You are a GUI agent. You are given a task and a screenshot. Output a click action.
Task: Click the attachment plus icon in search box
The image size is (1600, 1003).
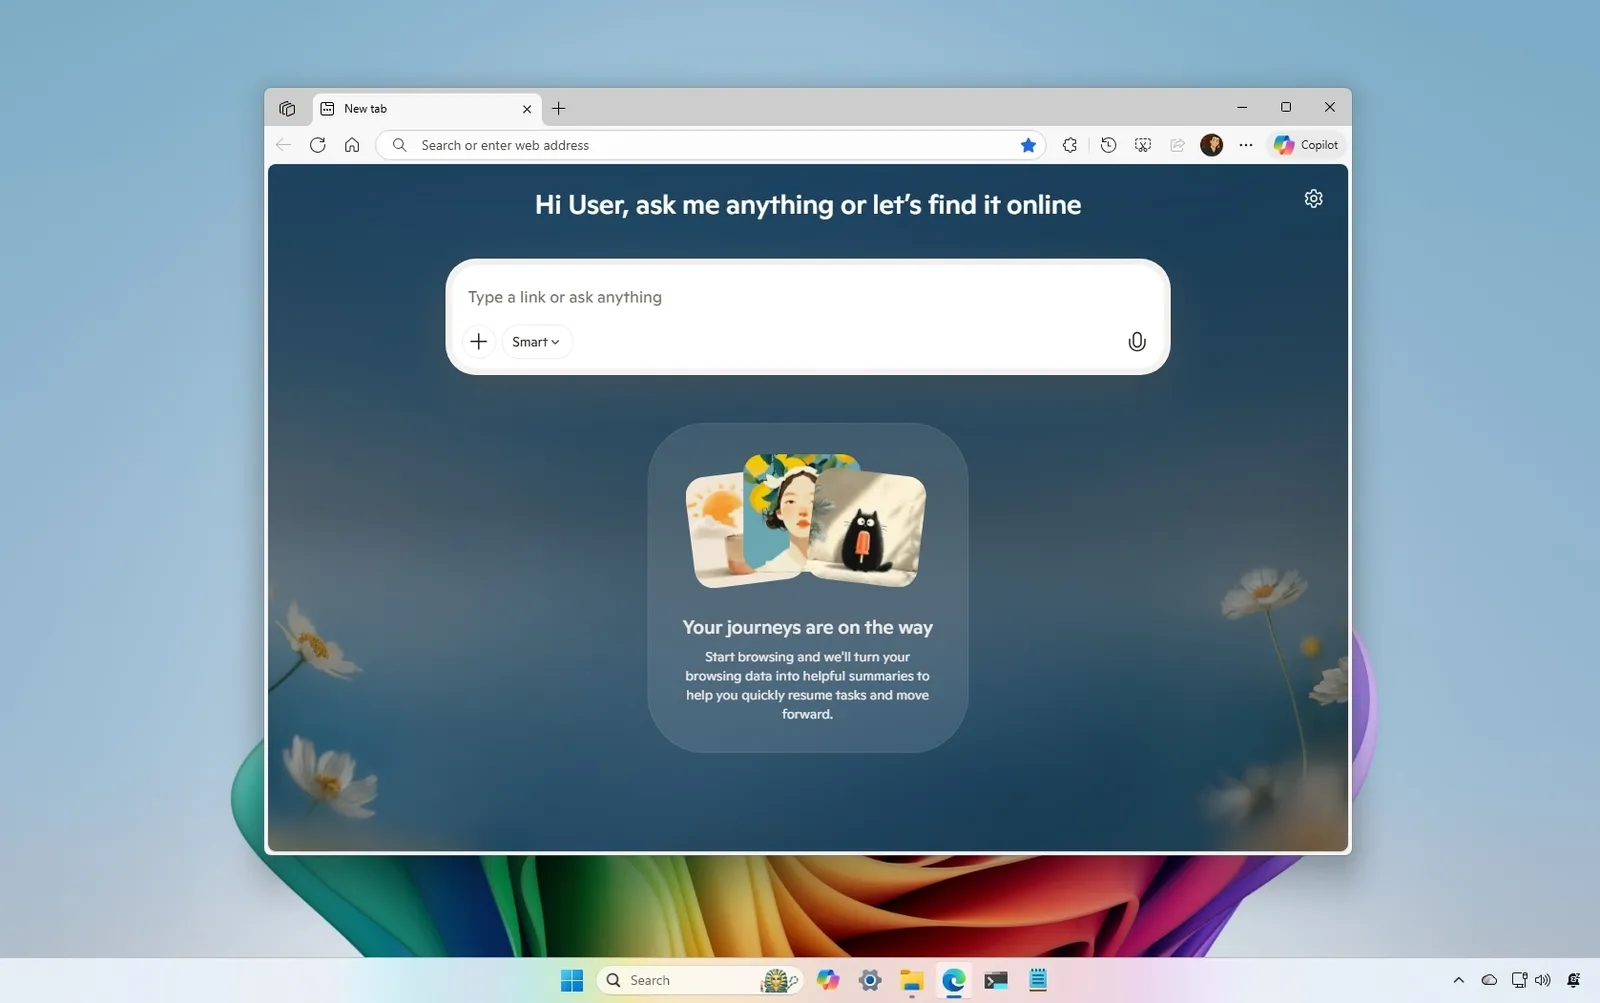[x=479, y=341]
